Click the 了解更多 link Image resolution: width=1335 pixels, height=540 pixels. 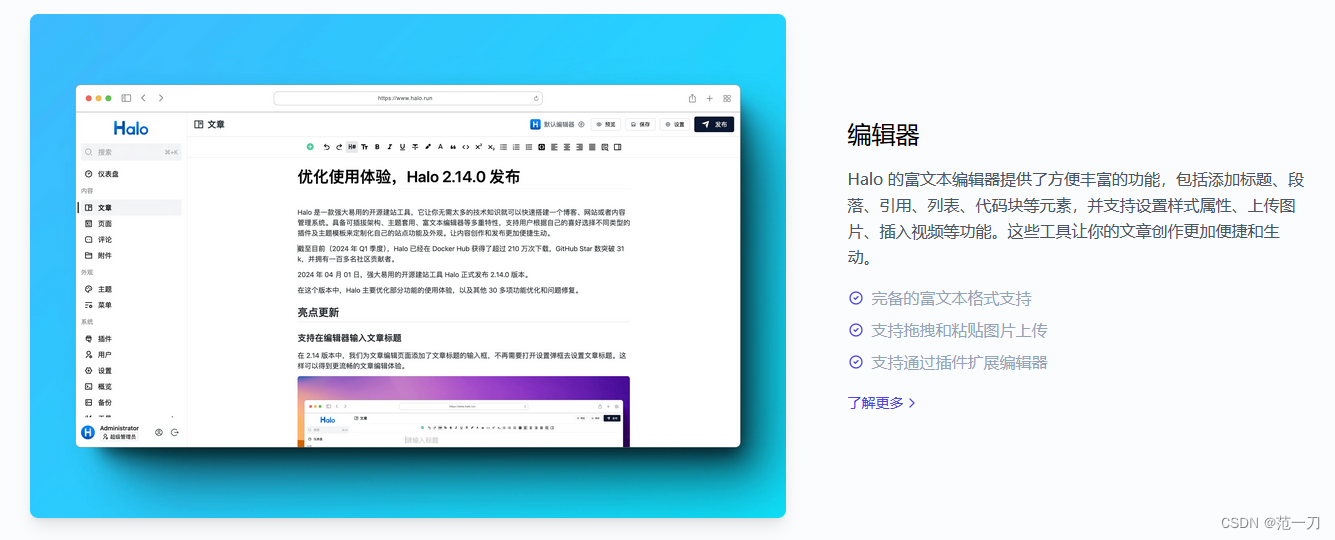point(881,403)
